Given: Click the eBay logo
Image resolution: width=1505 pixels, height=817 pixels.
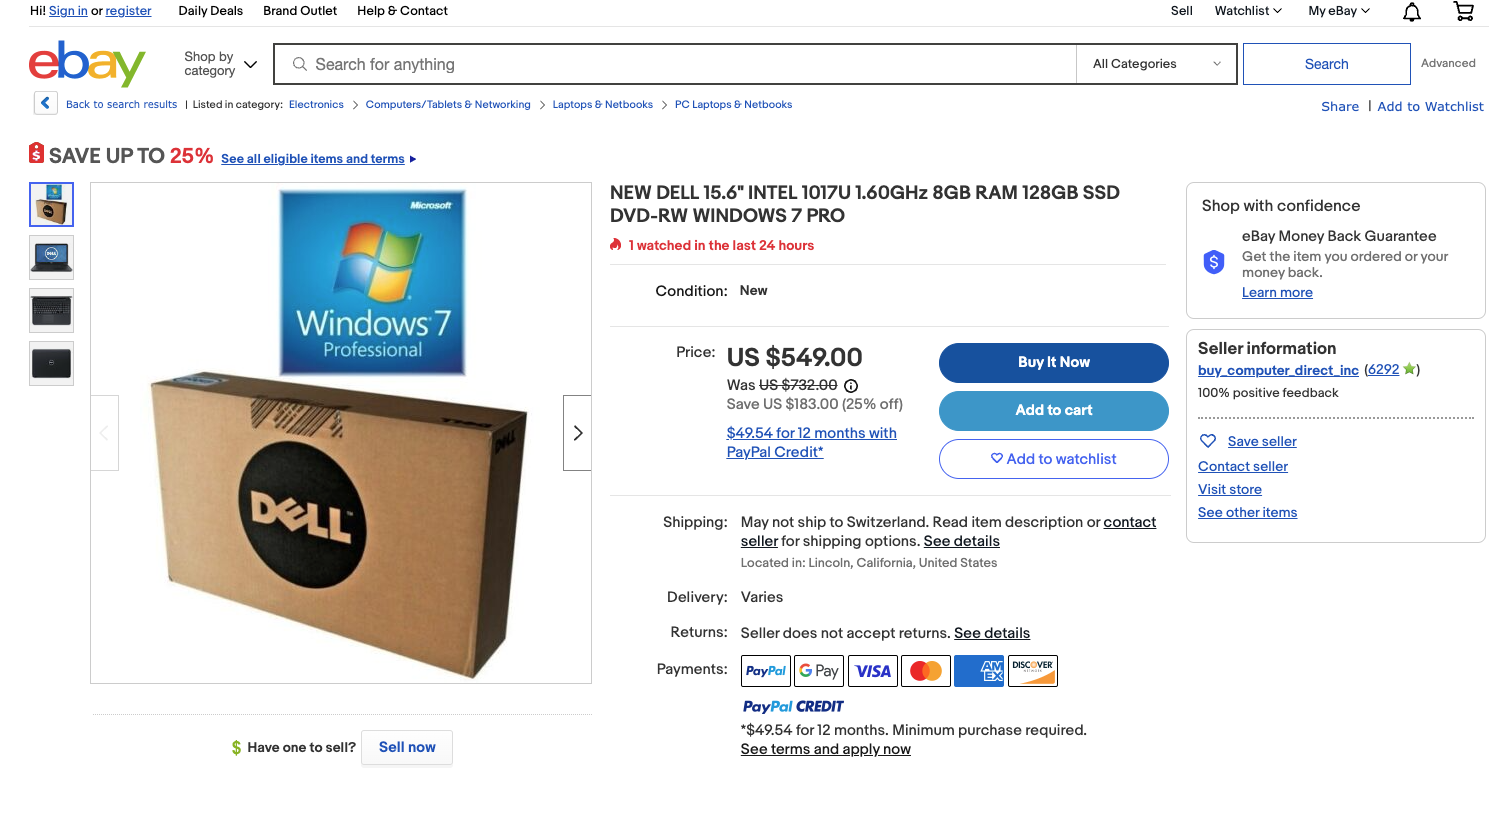Looking at the screenshot, I should click(87, 64).
